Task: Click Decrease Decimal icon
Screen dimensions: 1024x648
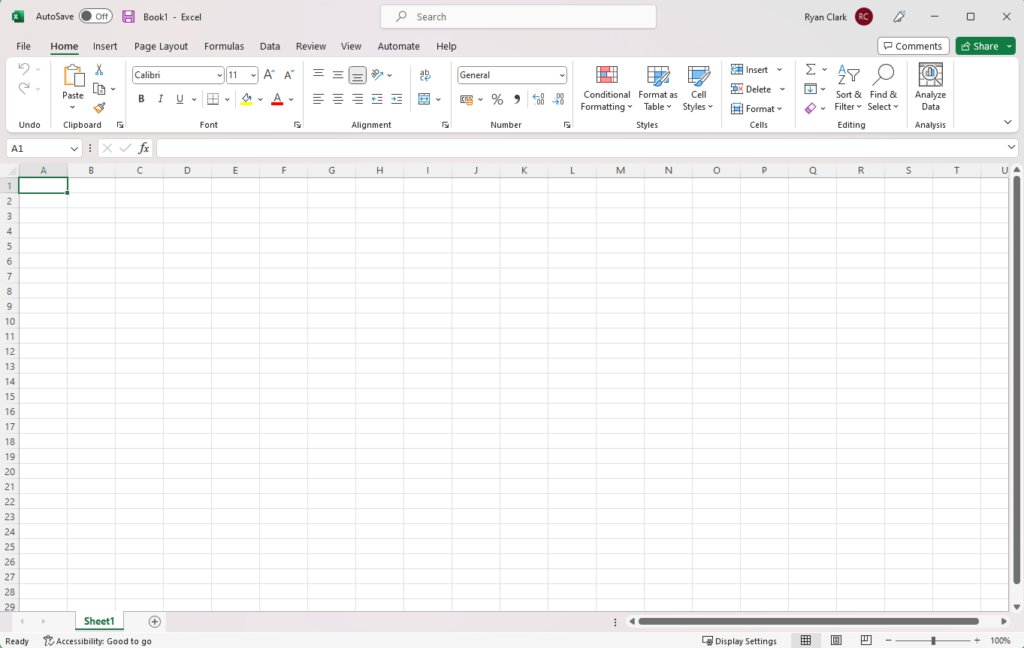Action: pyautogui.click(x=558, y=99)
